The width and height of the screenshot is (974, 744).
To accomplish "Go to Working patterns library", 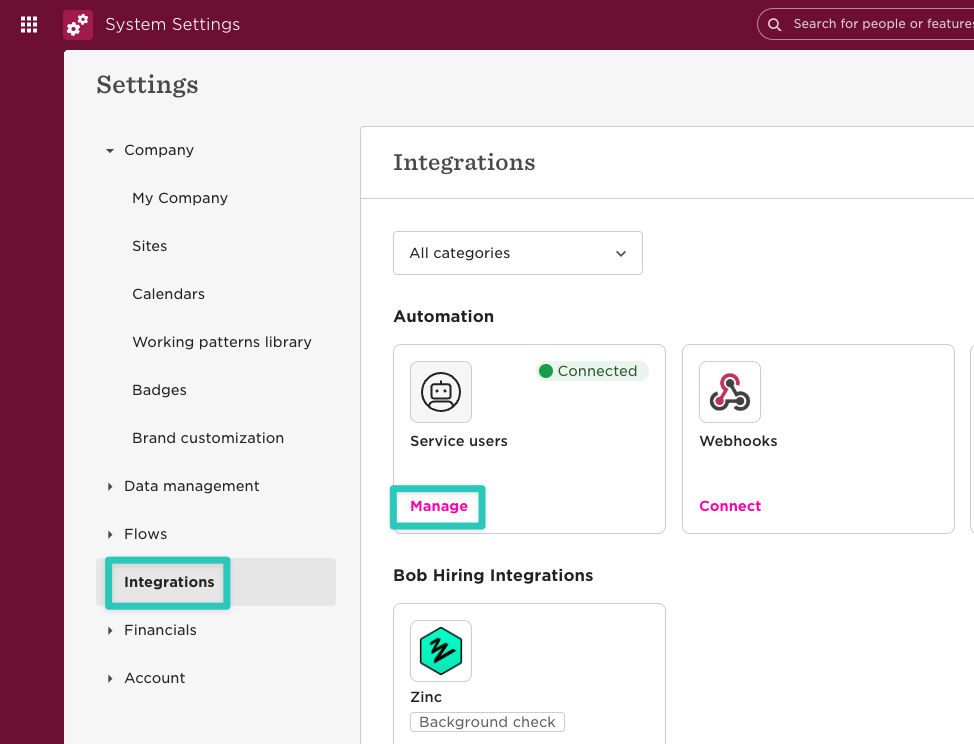I will point(222,342).
